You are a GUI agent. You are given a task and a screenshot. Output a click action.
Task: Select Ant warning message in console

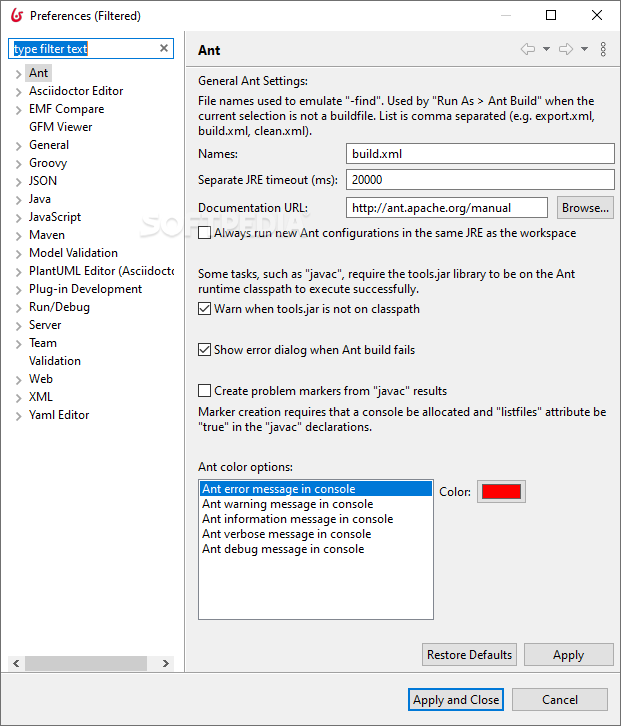(316, 504)
